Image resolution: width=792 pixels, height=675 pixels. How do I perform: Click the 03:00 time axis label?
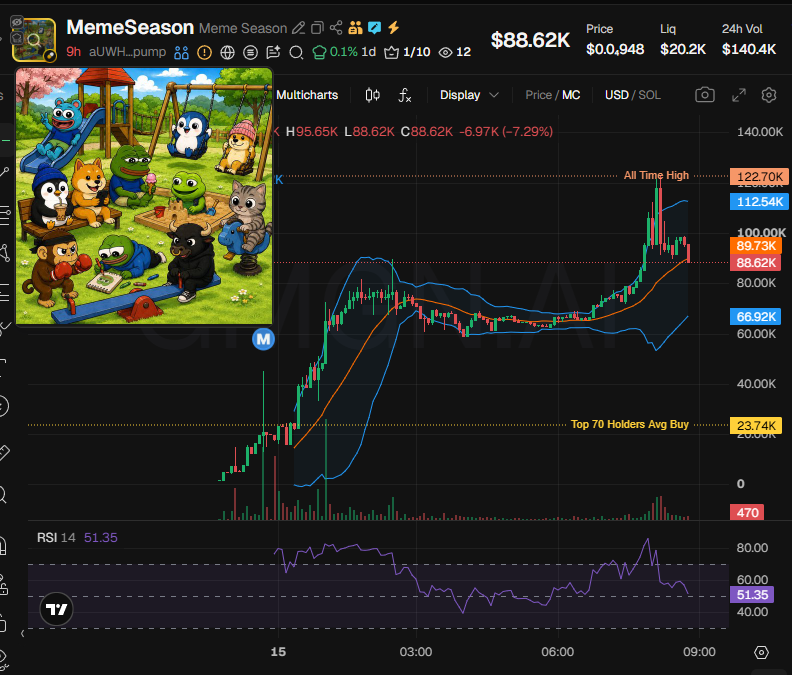click(416, 652)
